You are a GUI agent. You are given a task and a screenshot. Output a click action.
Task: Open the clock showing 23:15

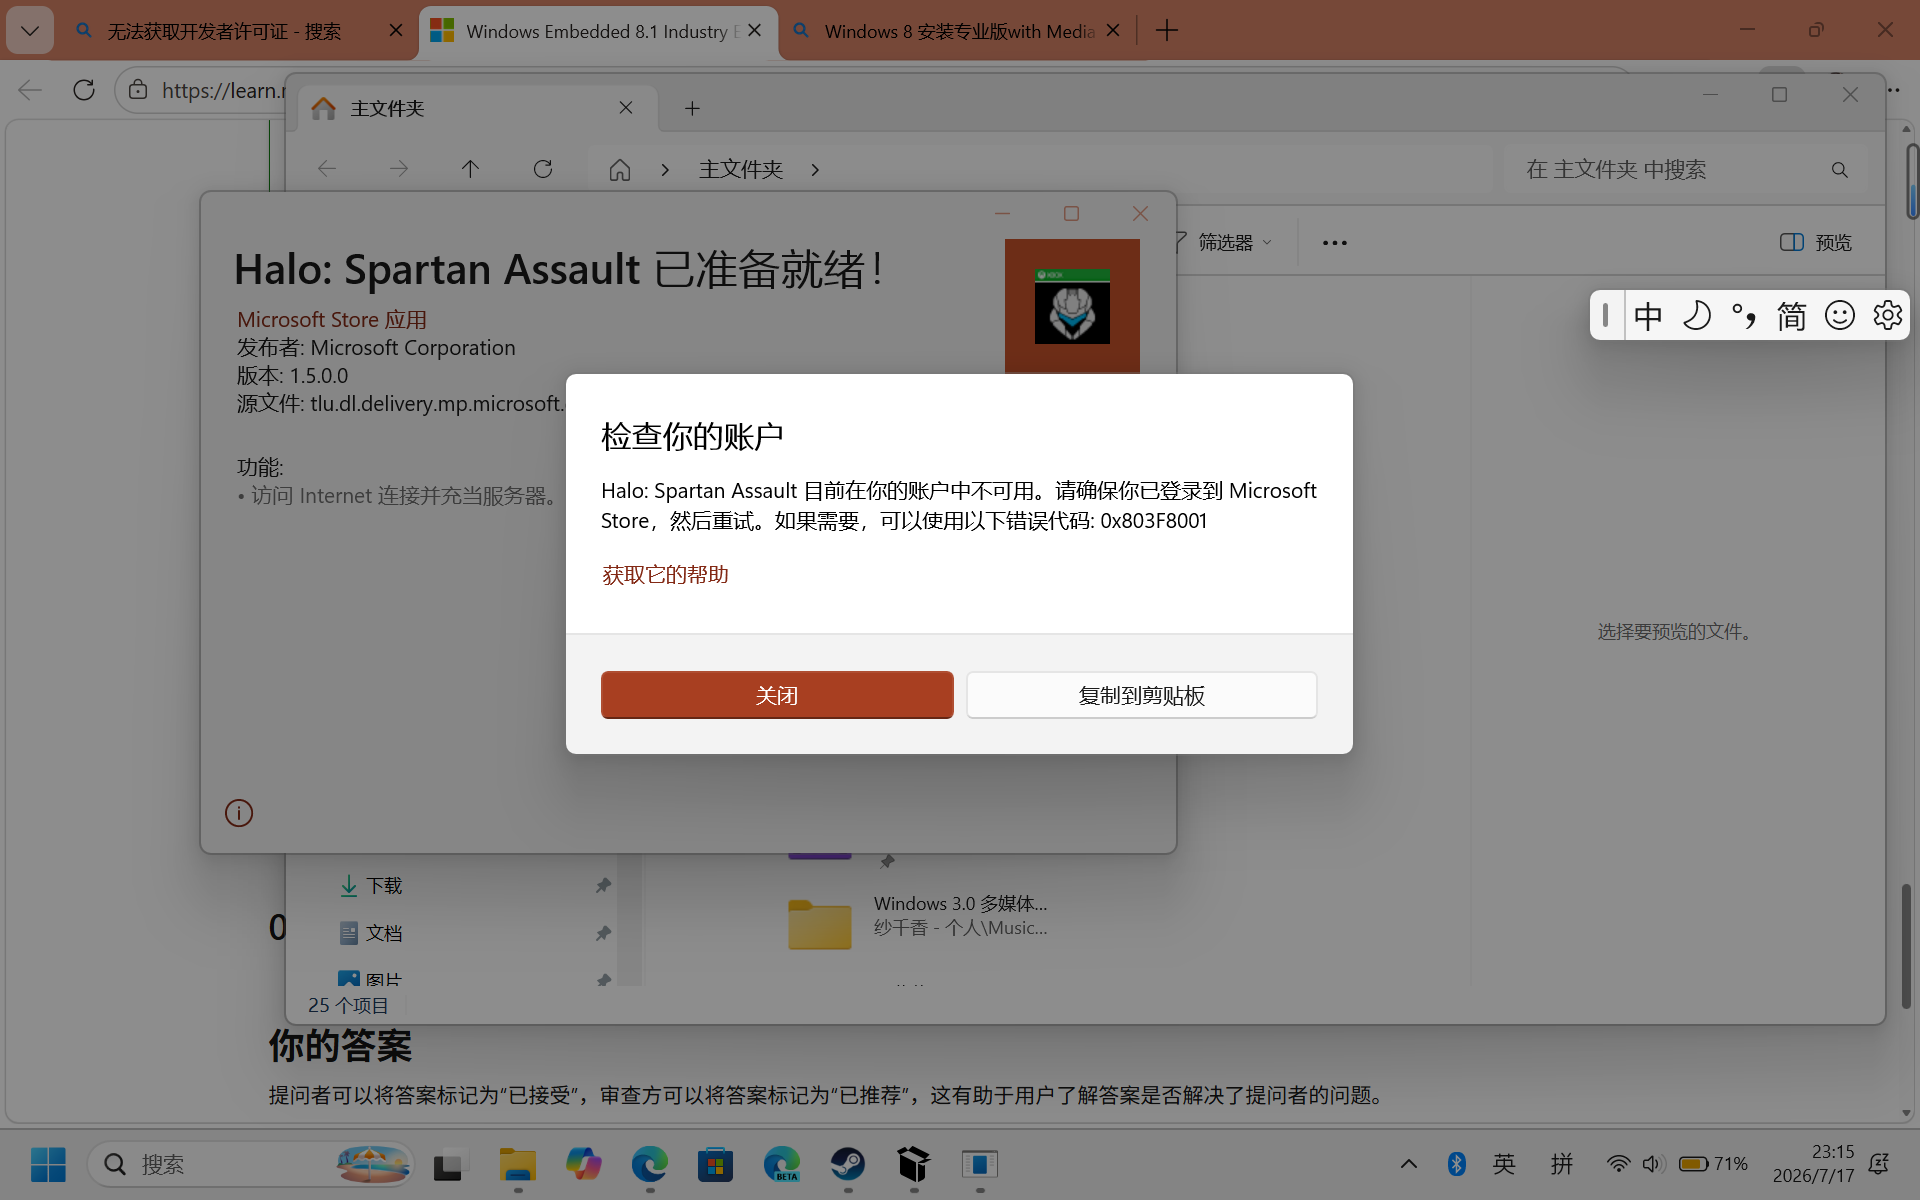1813,1164
